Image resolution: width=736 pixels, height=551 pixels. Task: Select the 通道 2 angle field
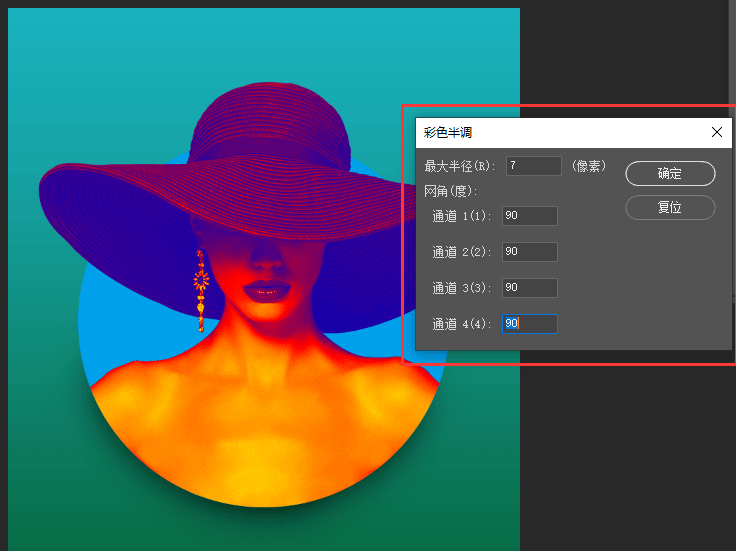click(530, 252)
